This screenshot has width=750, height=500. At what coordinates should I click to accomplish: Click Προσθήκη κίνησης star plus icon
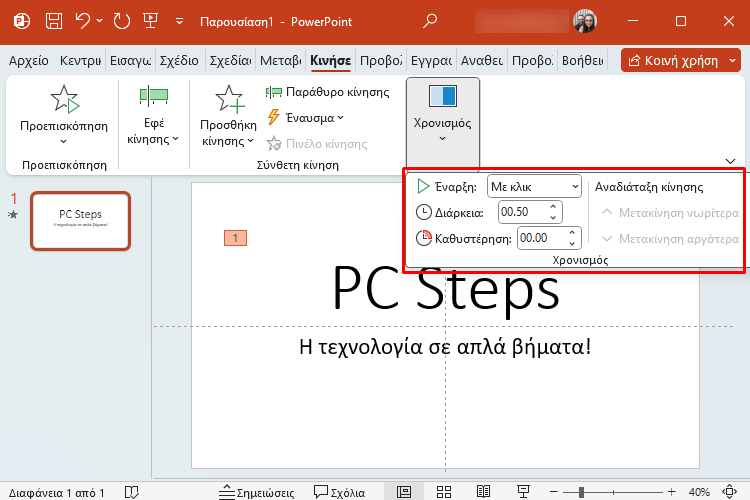[x=230, y=99]
